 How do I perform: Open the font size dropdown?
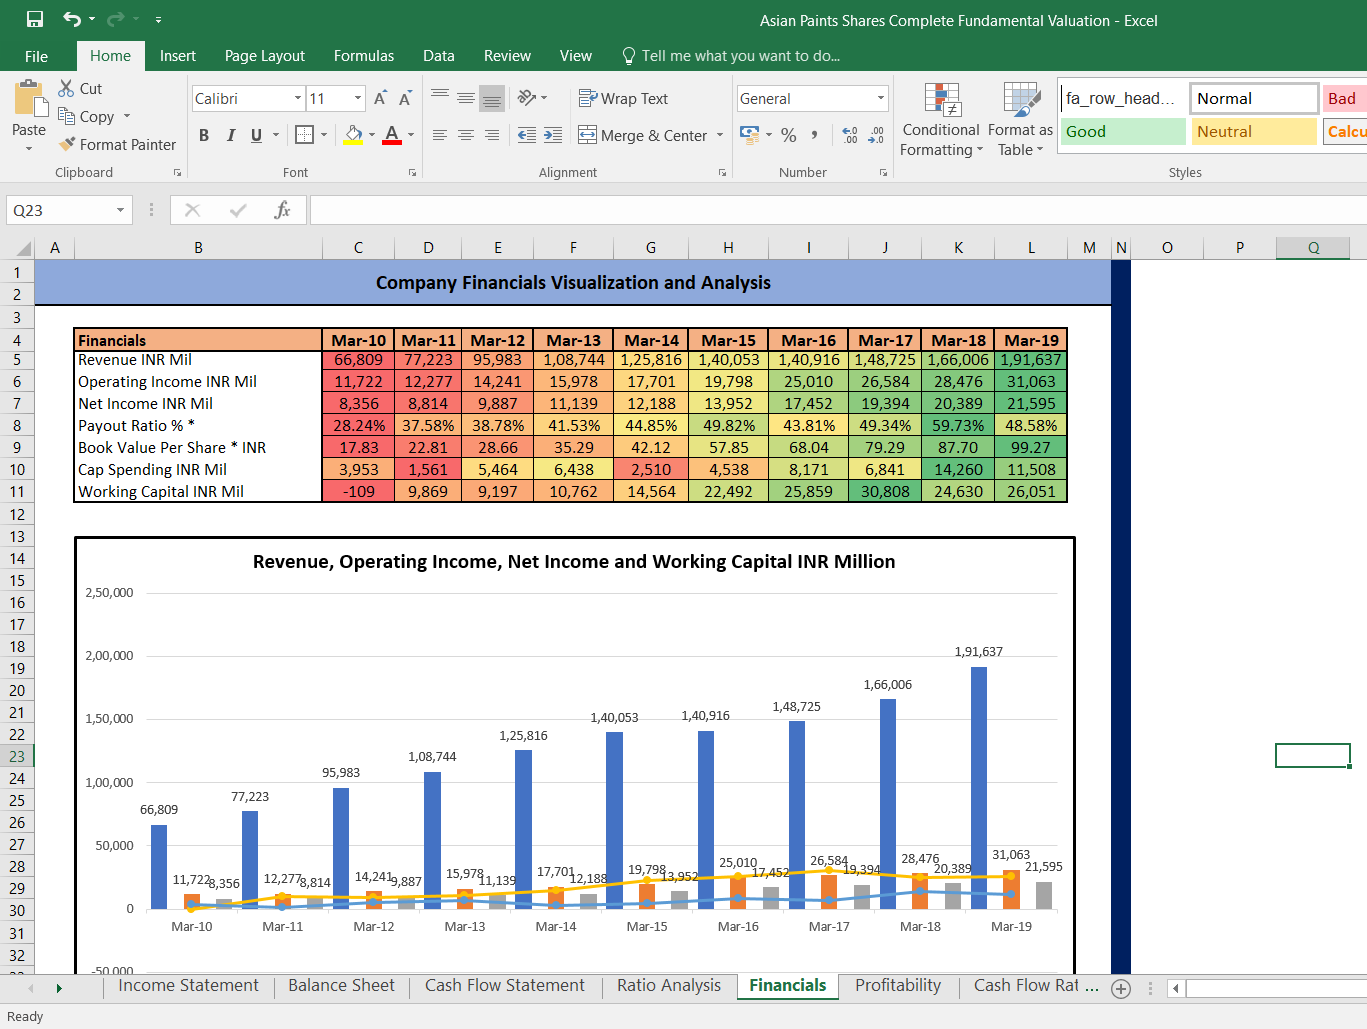click(x=358, y=98)
